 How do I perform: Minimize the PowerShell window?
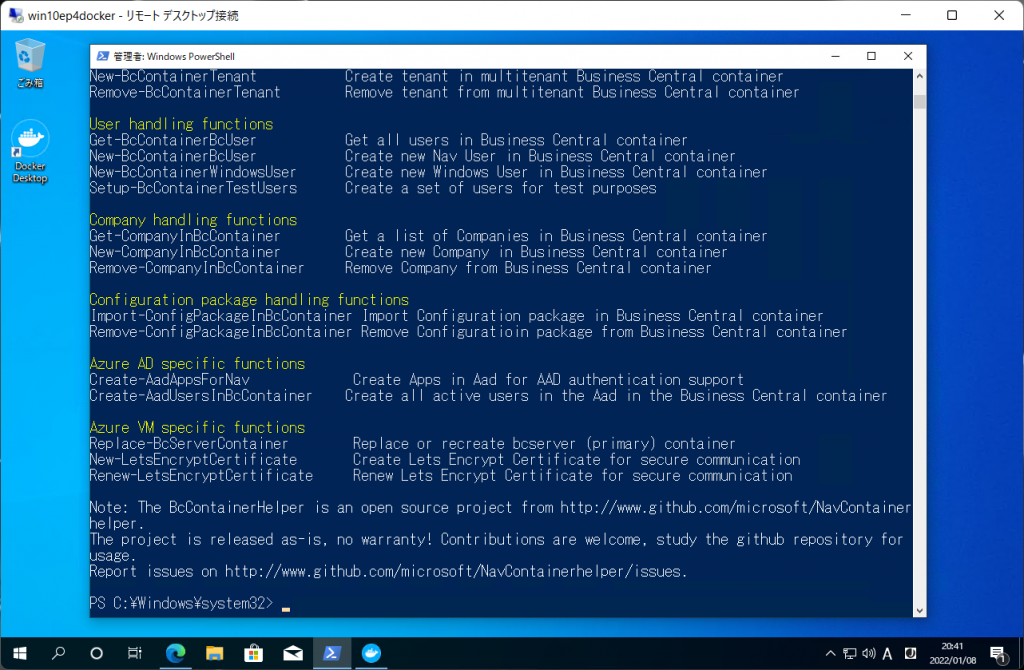tap(835, 56)
